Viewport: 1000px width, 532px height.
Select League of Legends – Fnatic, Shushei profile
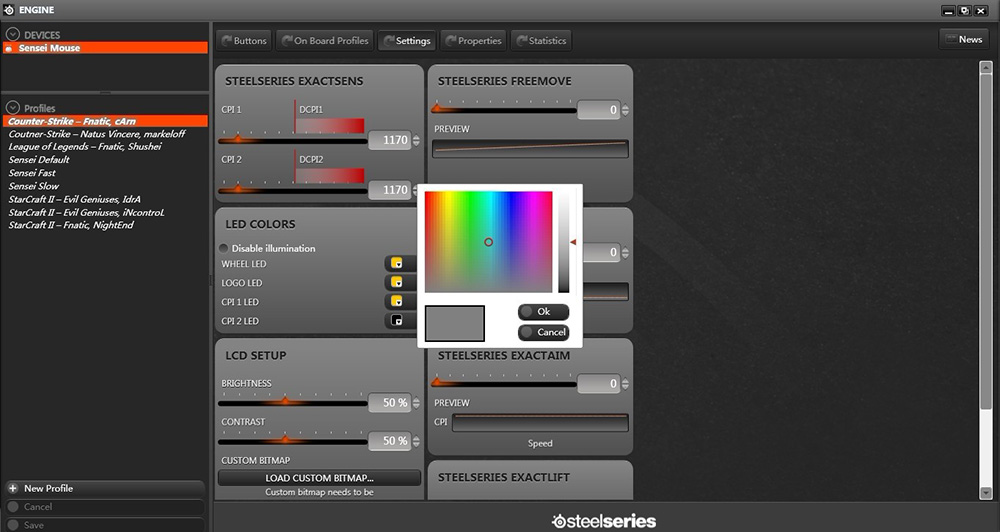[x=85, y=147]
